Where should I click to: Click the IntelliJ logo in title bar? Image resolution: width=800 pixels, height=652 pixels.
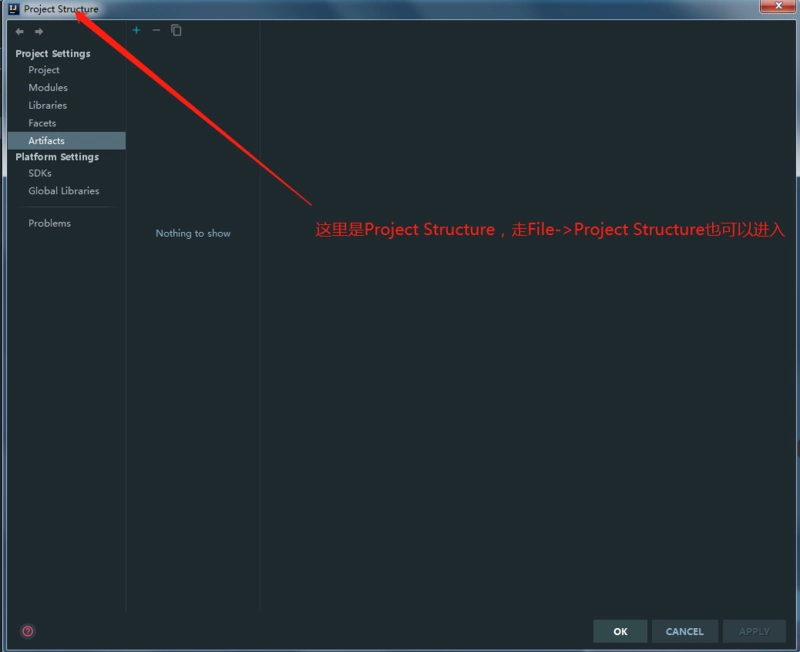click(13, 9)
